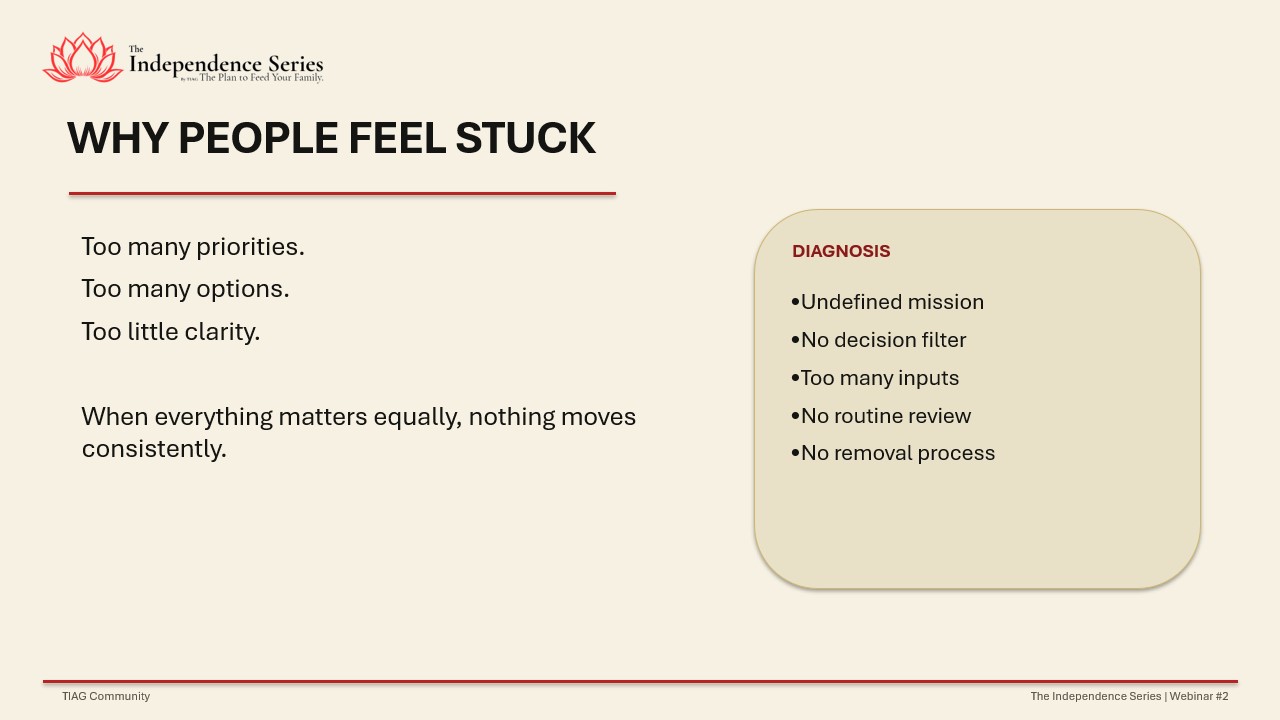The height and width of the screenshot is (720, 1280).
Task: Click the 'Too little clarity.' line
Action: click(x=171, y=332)
